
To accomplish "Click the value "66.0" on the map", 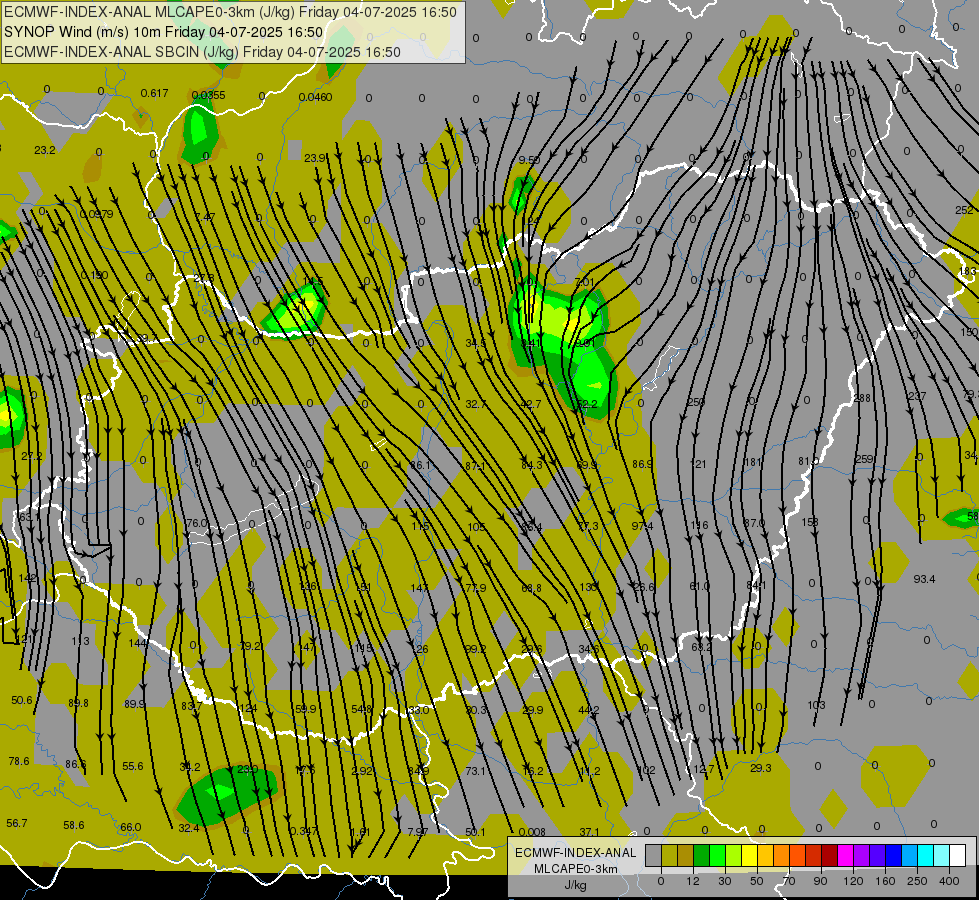I will 130,827.
